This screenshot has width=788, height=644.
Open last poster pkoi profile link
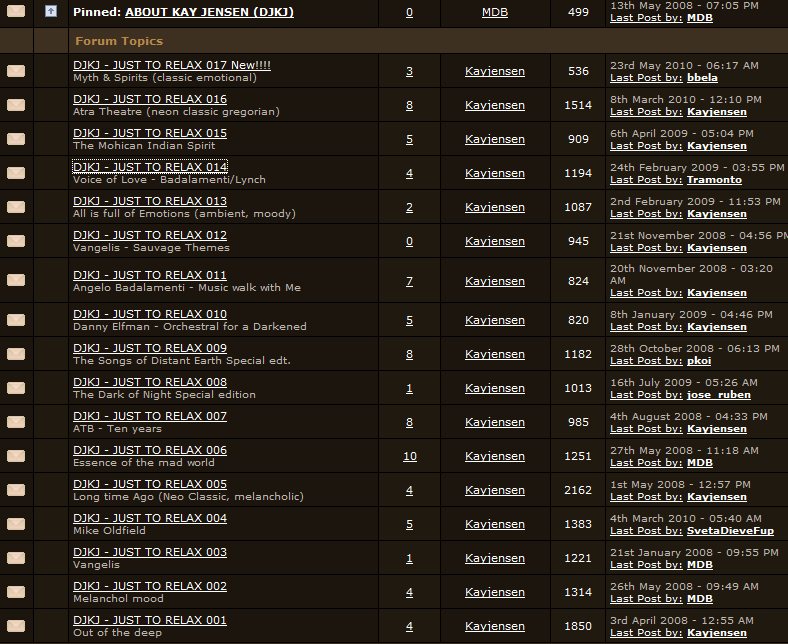pos(699,361)
